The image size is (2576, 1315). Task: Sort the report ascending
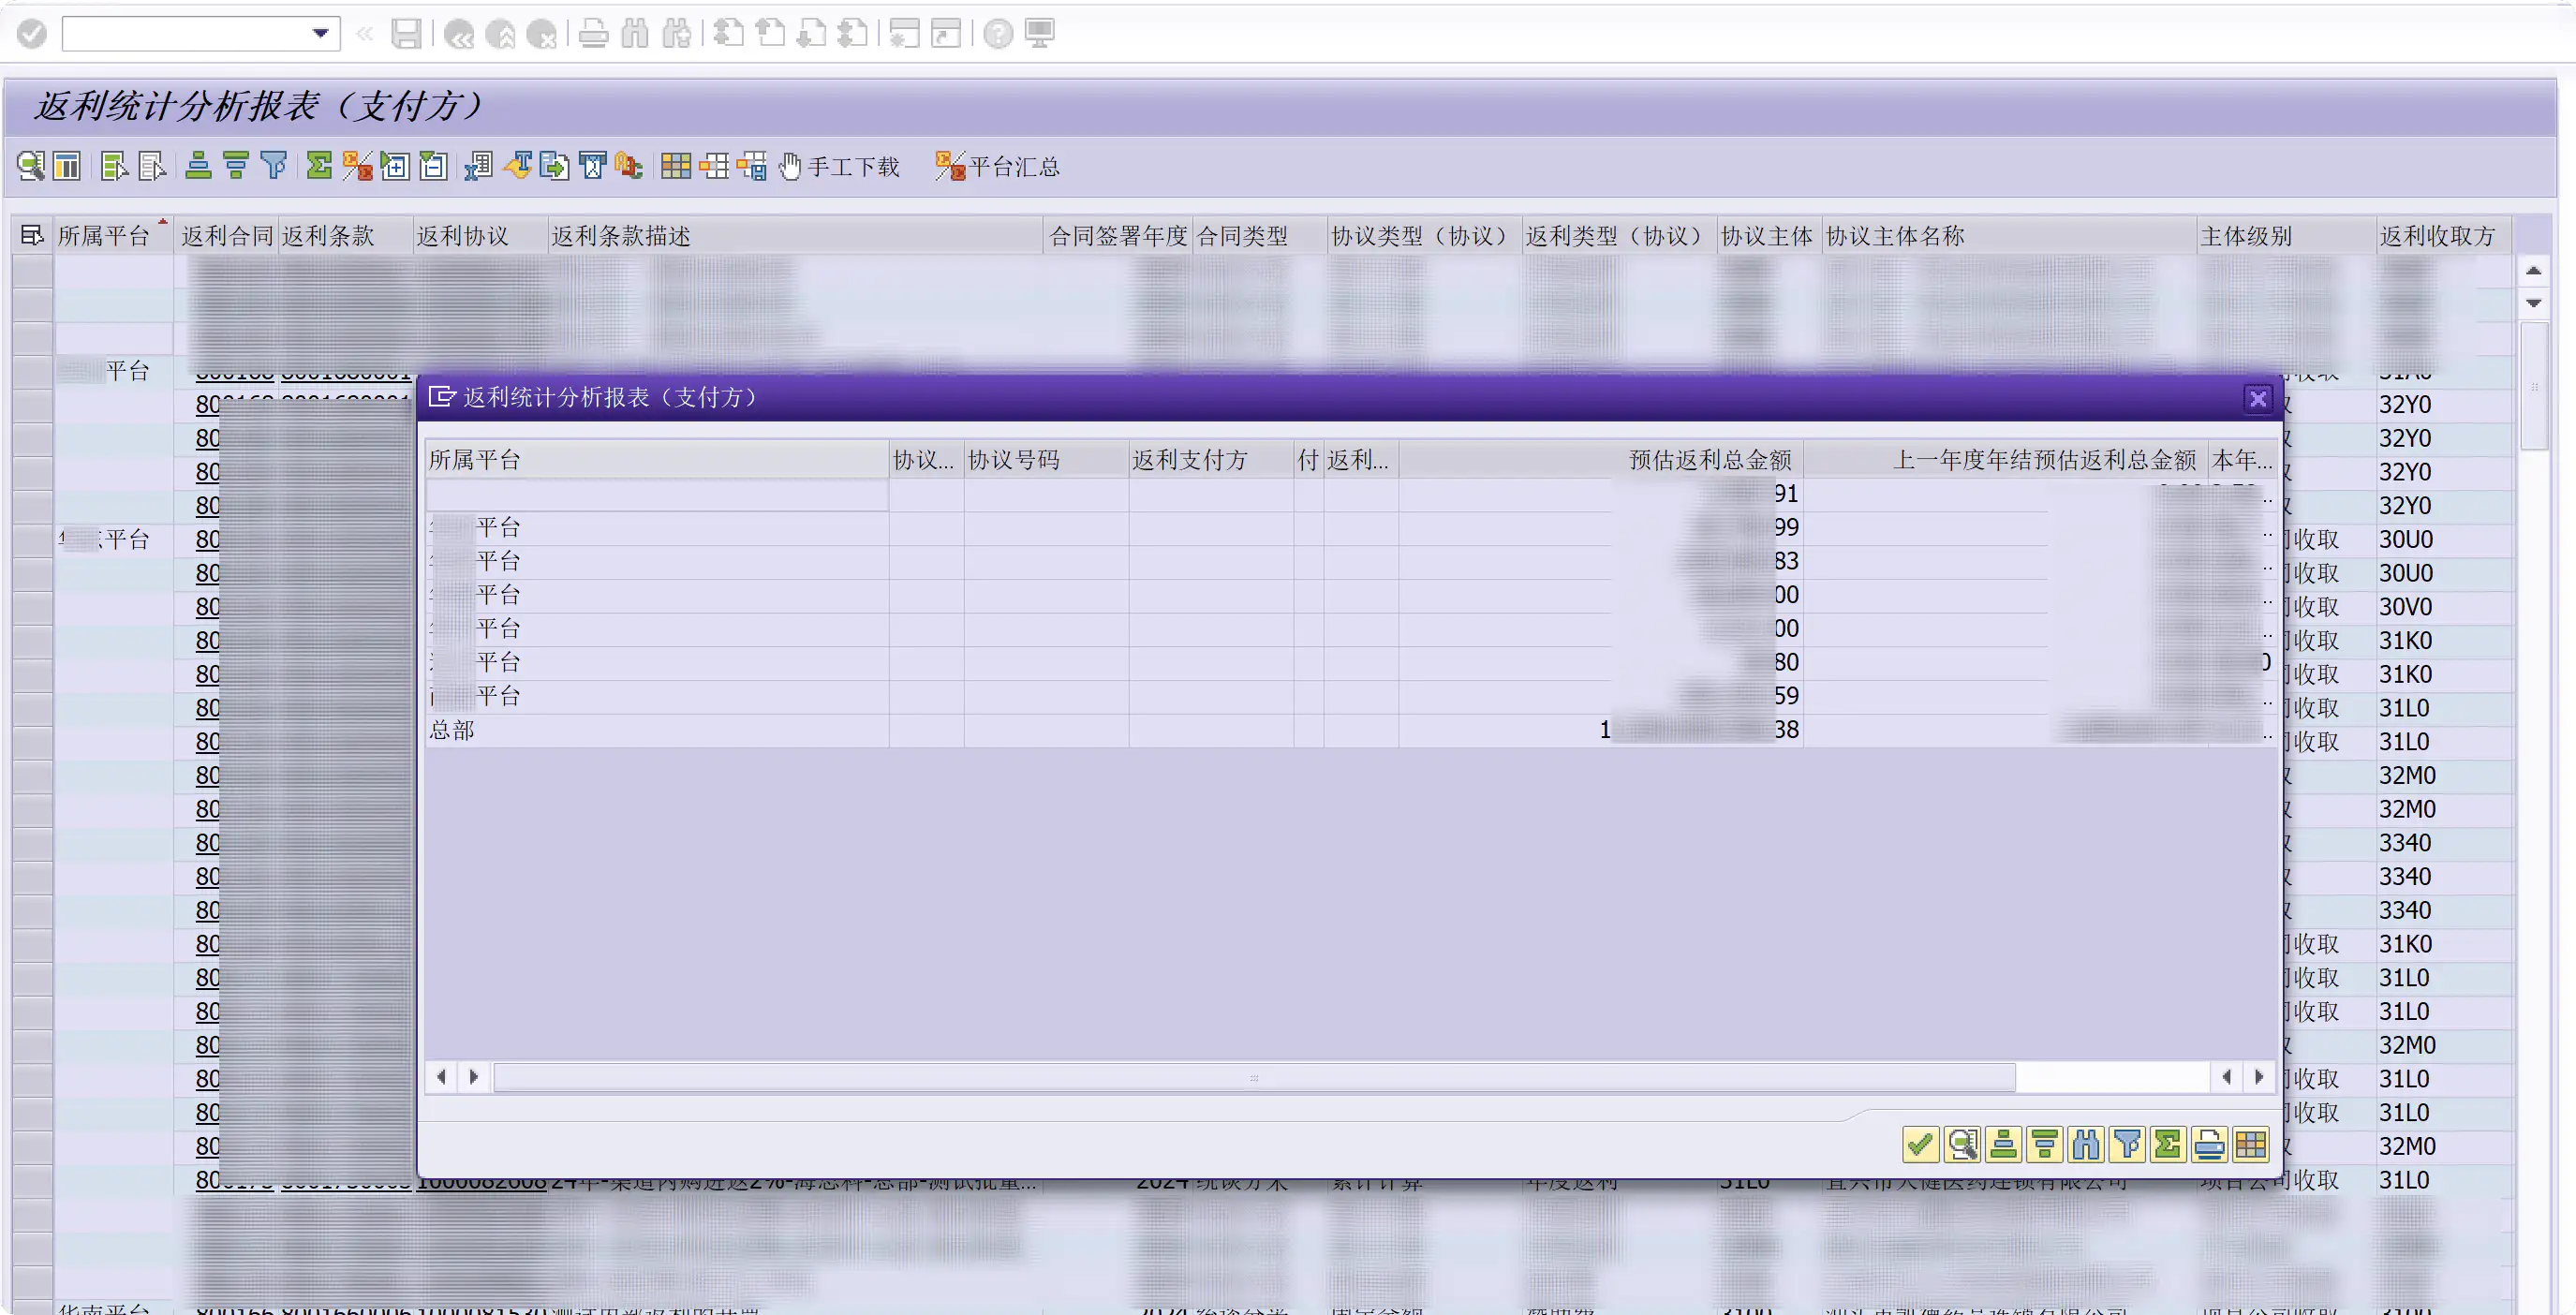coord(197,166)
